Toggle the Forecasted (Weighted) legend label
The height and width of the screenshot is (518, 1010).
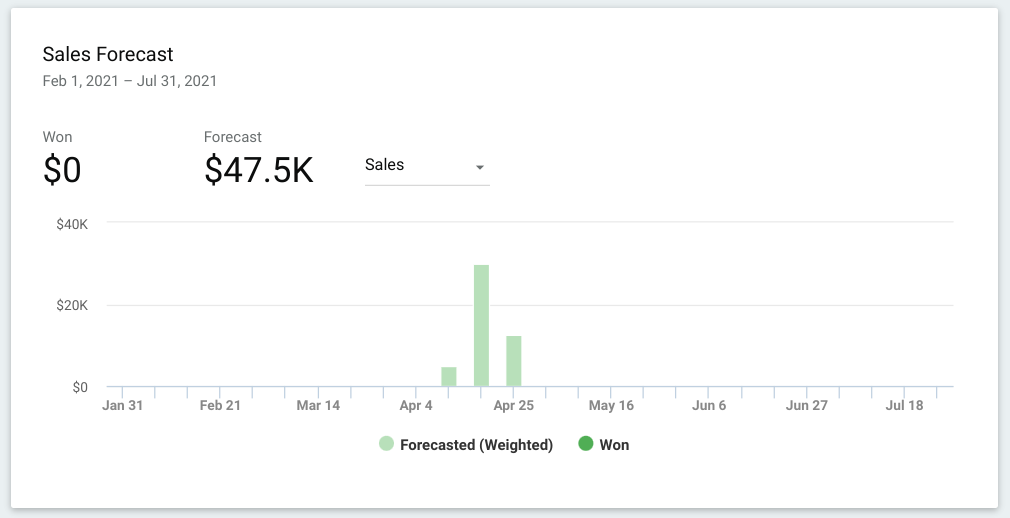point(476,445)
